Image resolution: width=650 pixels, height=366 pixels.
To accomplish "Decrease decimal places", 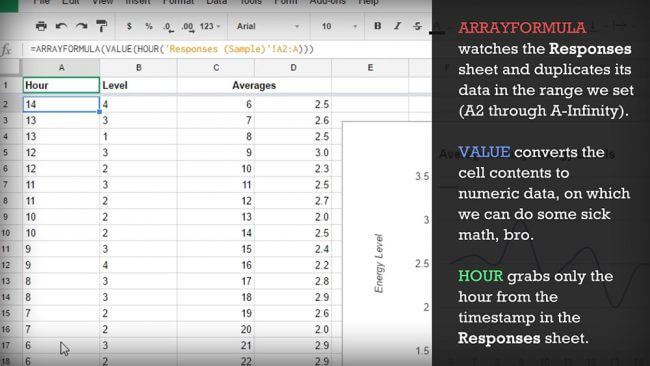I will [x=168, y=27].
